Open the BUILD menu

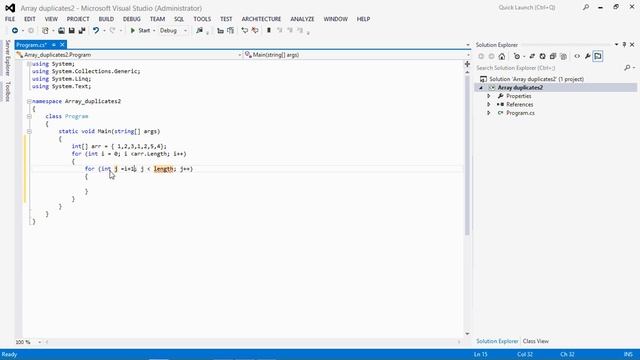pos(106,19)
